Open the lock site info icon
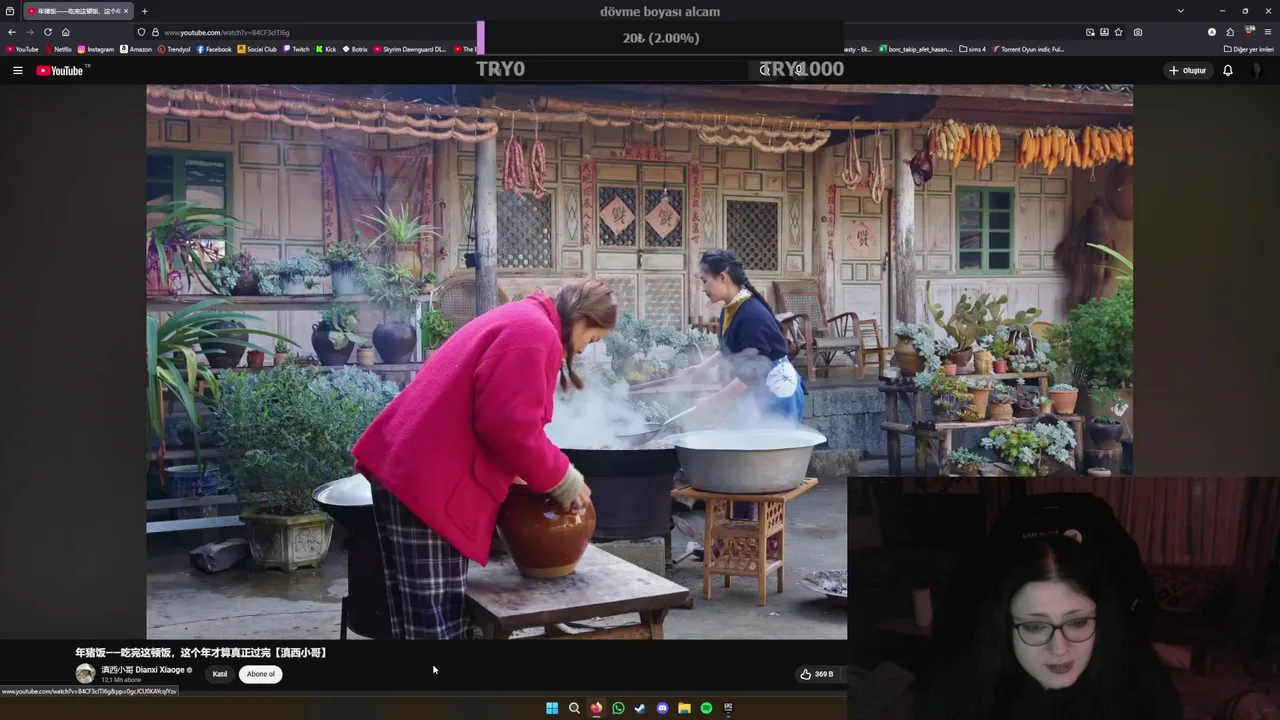1280x720 pixels. [155, 32]
